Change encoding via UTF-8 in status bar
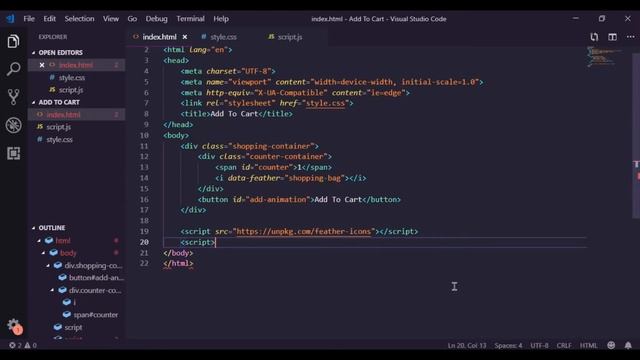Image resolution: width=640 pixels, height=360 pixels. coord(539,345)
